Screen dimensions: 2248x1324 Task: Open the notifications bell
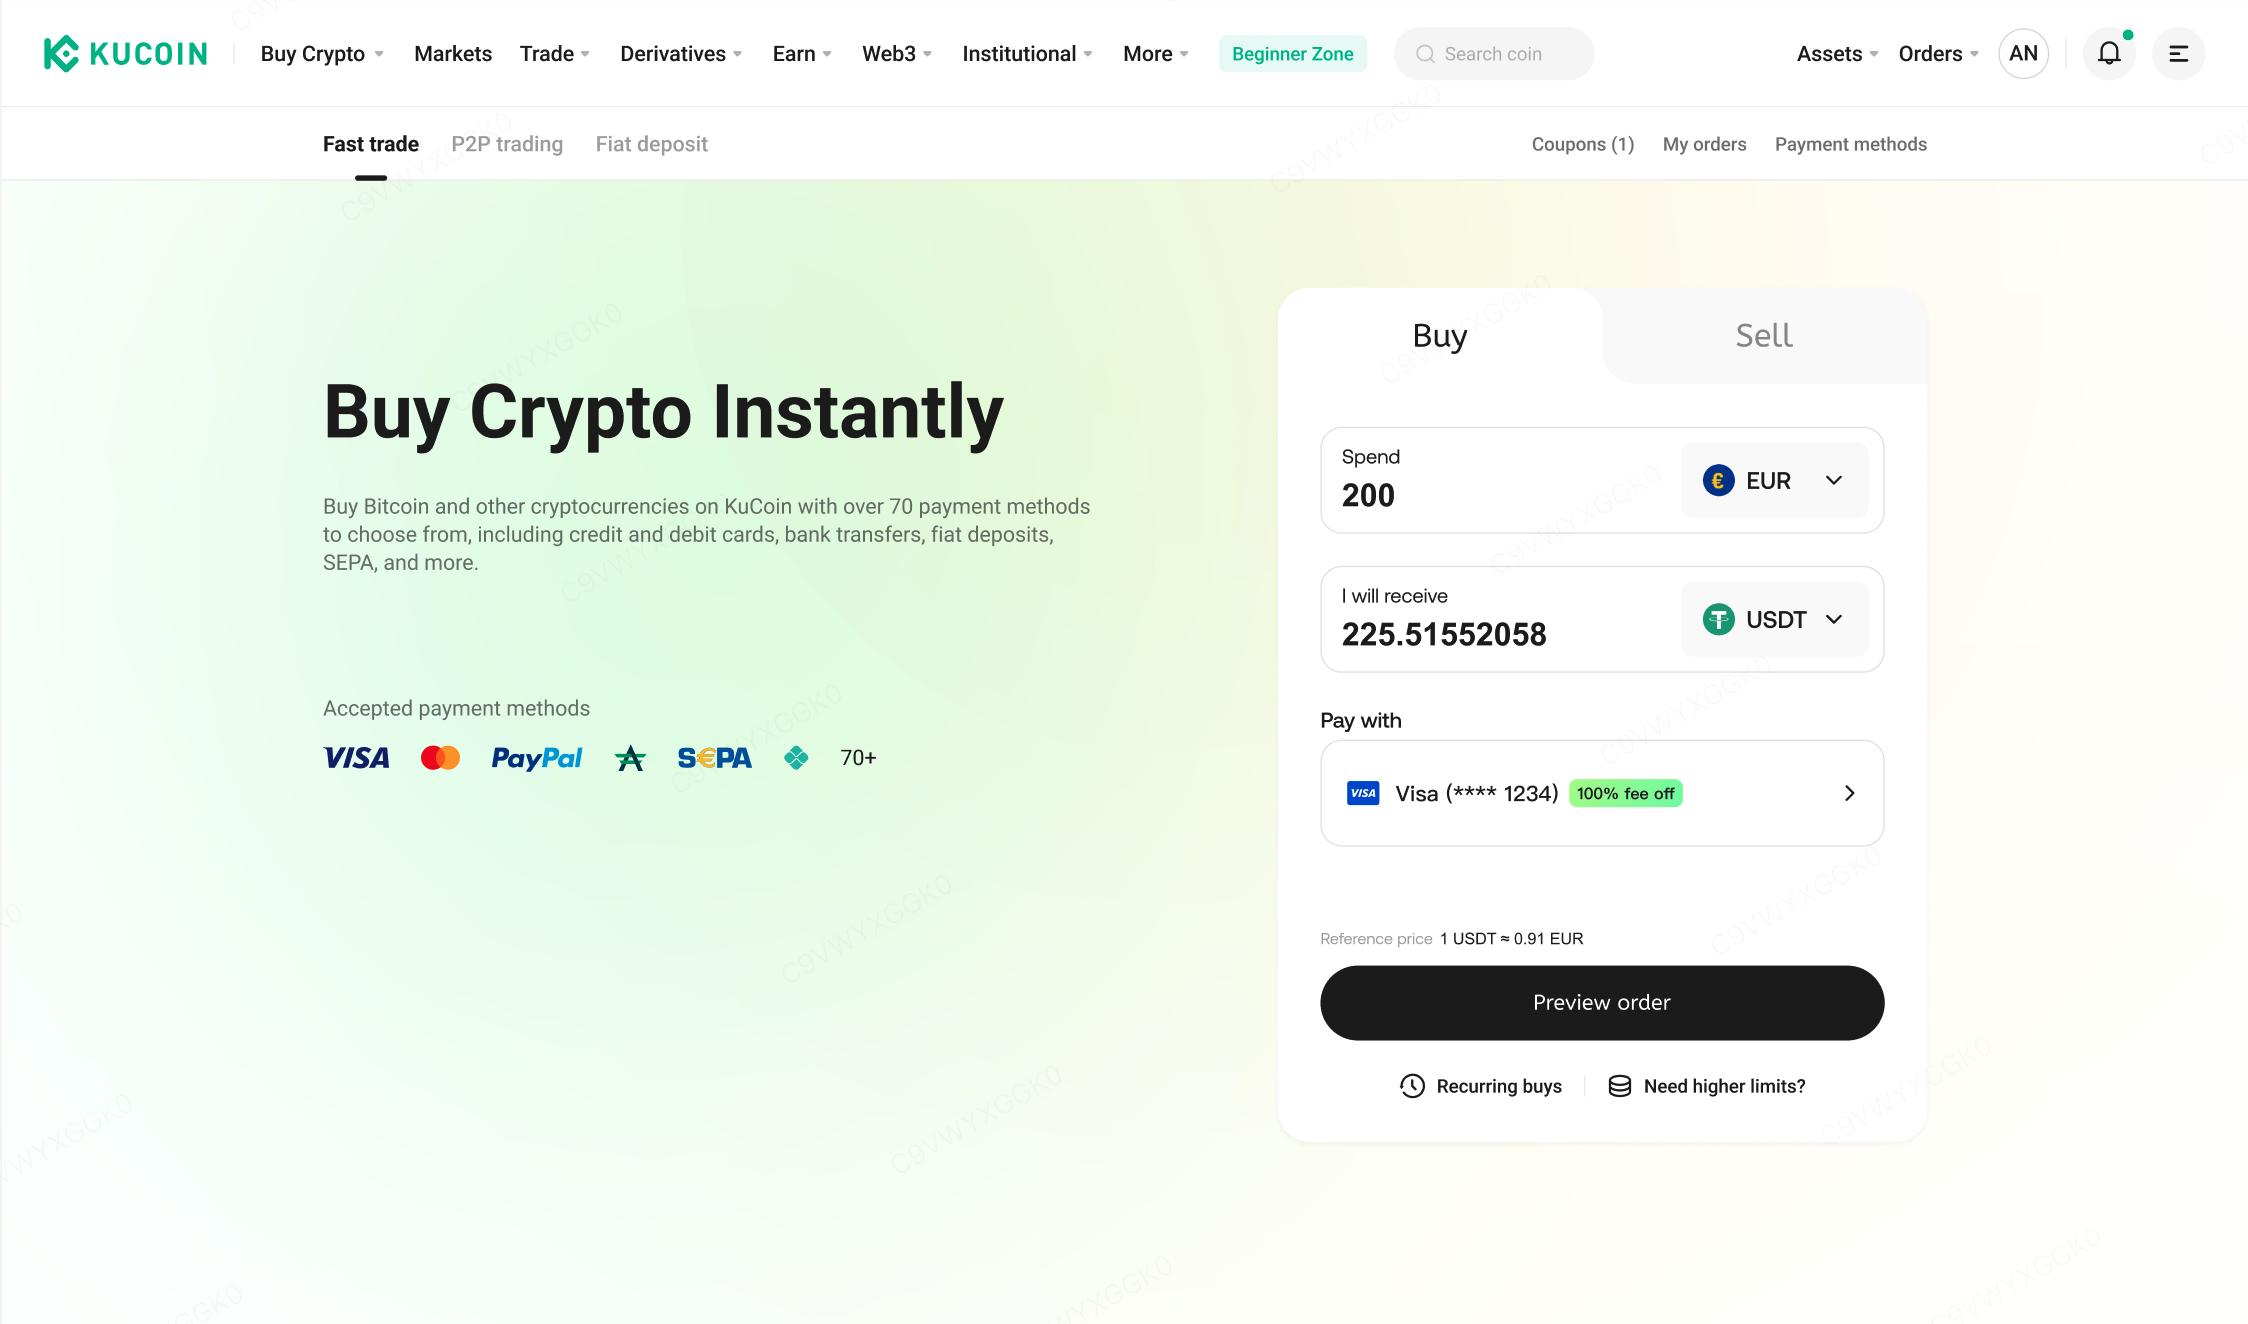[2109, 54]
